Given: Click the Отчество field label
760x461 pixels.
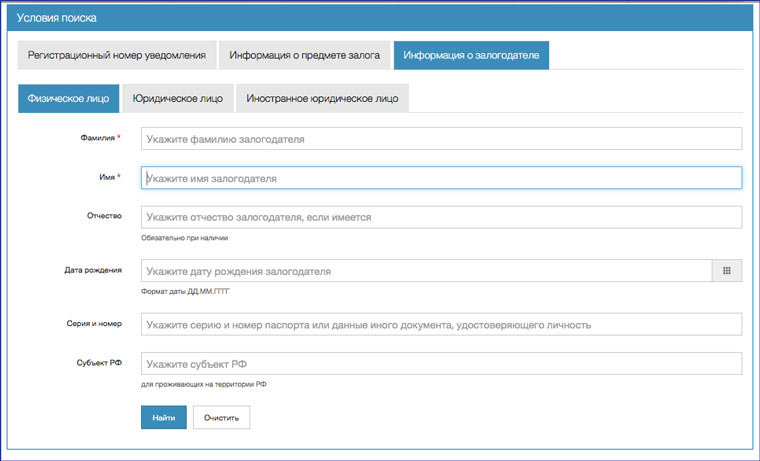Looking at the screenshot, I should point(104,216).
